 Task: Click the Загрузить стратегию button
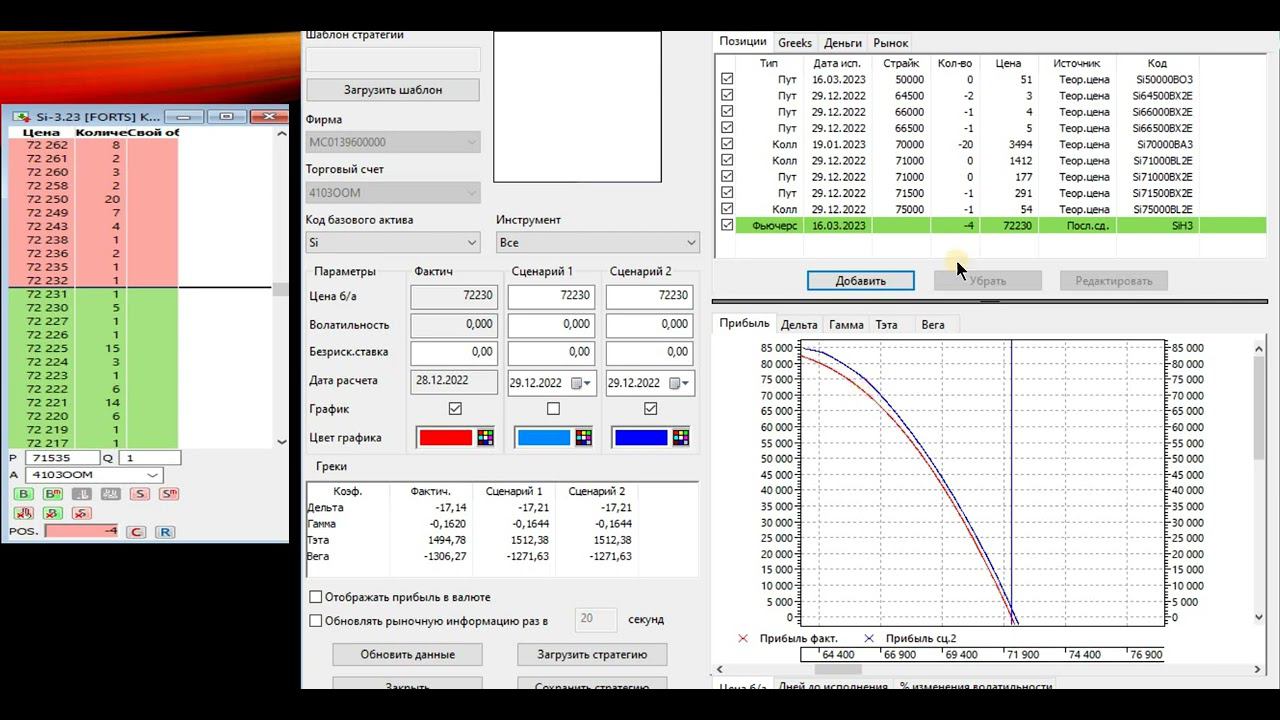tap(592, 655)
